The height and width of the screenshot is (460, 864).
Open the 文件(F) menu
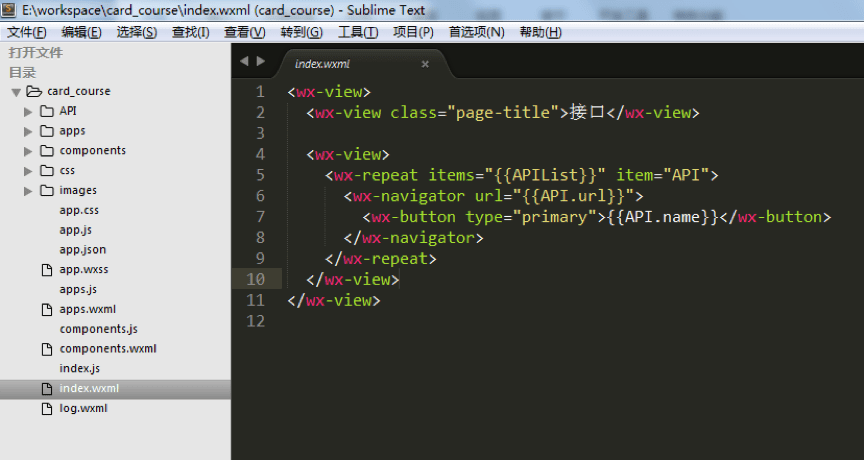[26, 33]
